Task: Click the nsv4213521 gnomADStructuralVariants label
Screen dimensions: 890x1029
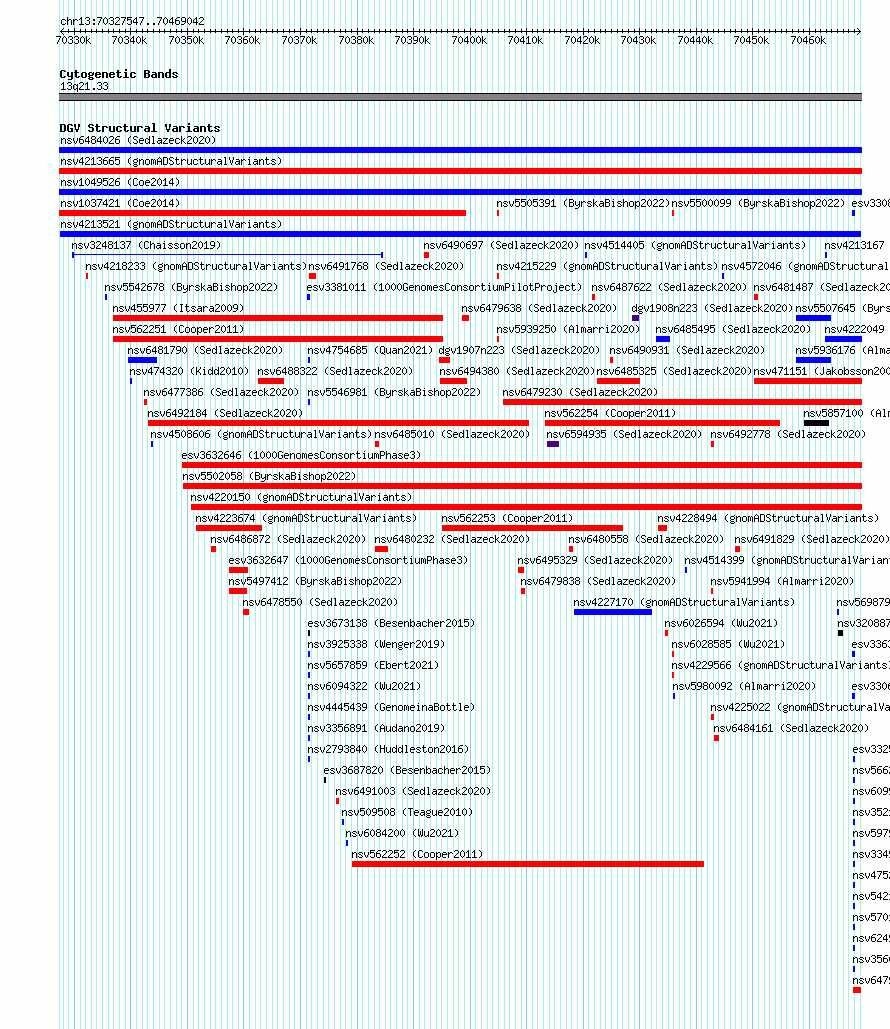Action: point(171,224)
